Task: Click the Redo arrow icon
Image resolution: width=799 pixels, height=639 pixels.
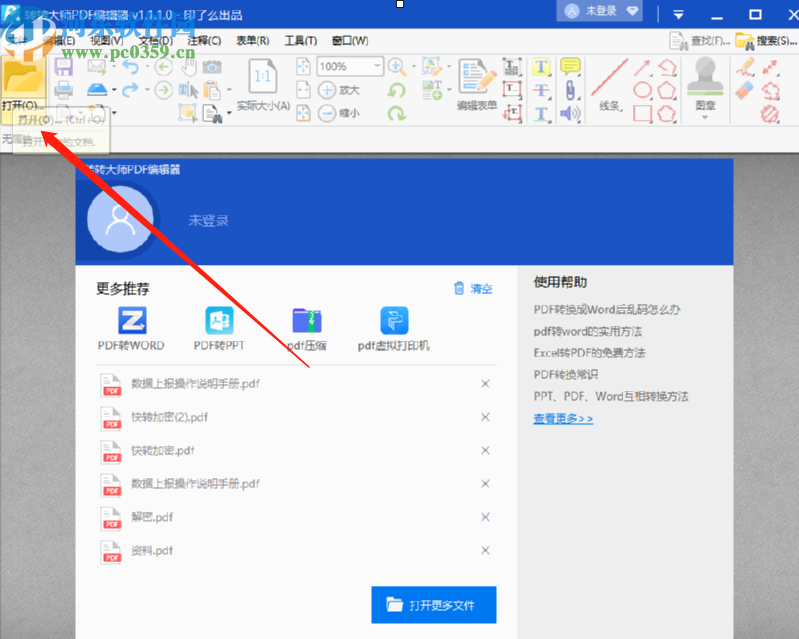Action: click(130, 90)
